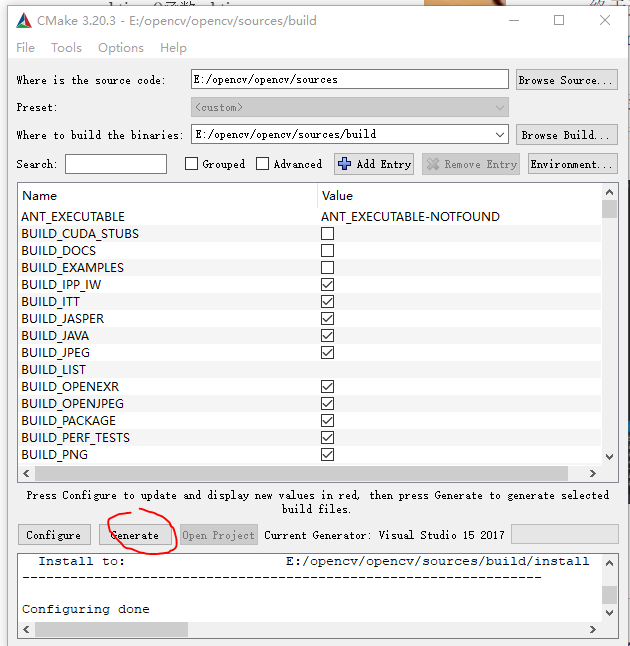Select the BUILD_LIST entry
Viewport: 630px width, 646px height.
pos(54,370)
